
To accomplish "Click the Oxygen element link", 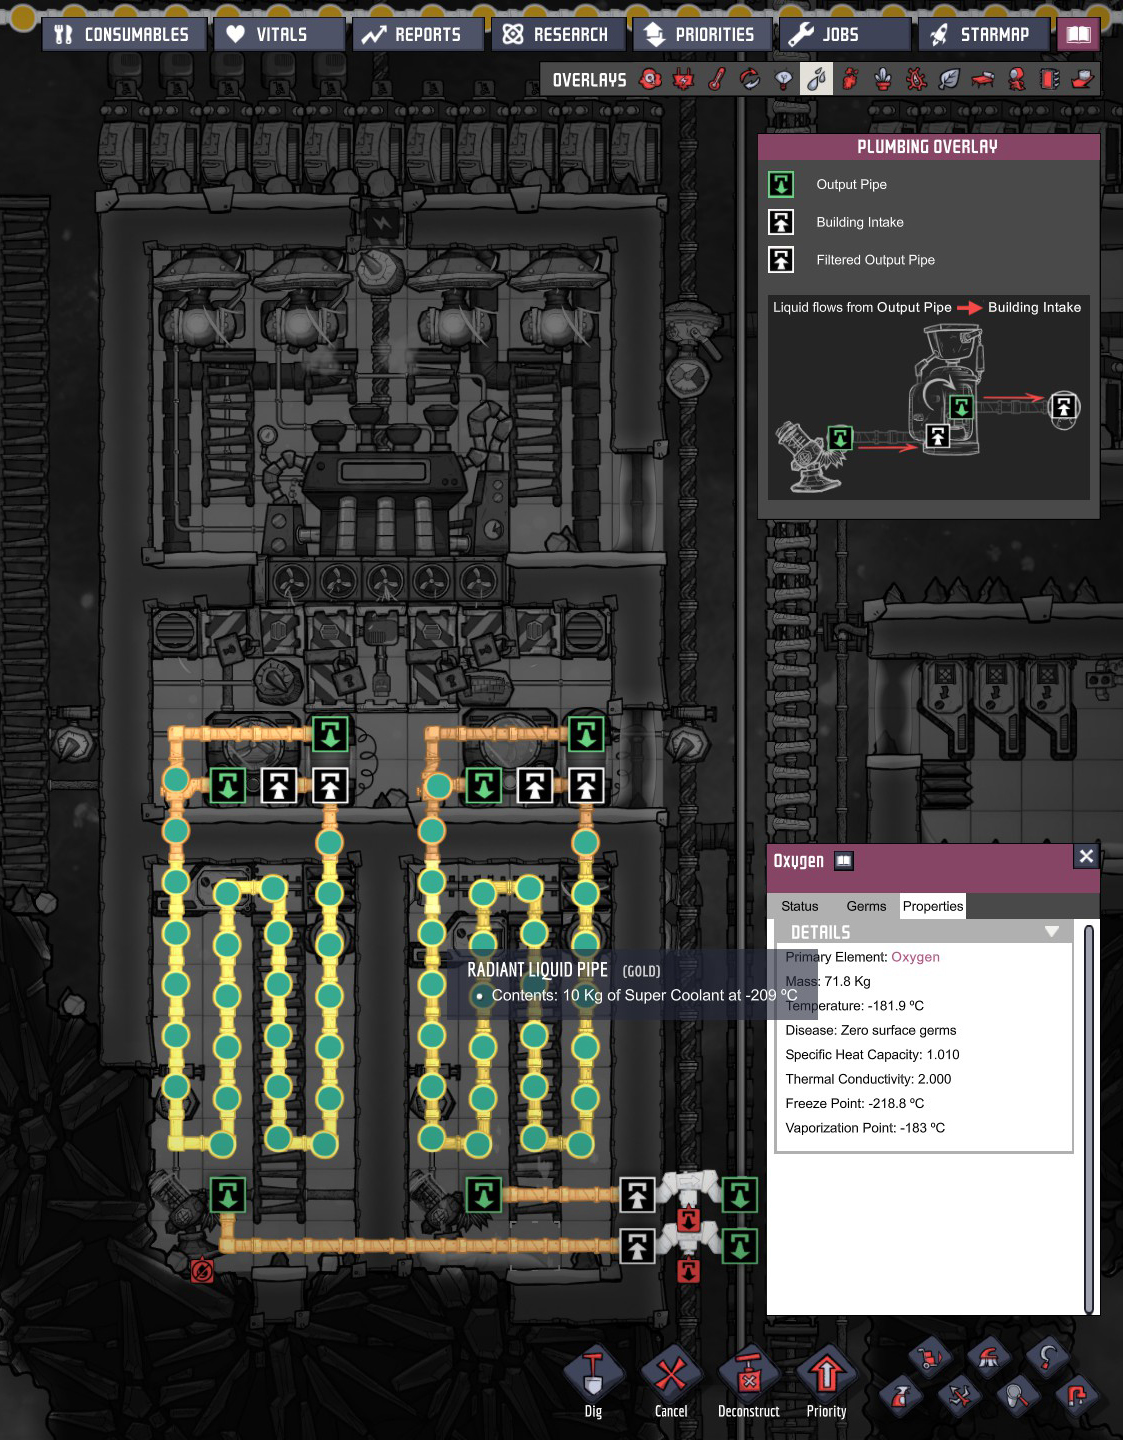I will click(915, 957).
